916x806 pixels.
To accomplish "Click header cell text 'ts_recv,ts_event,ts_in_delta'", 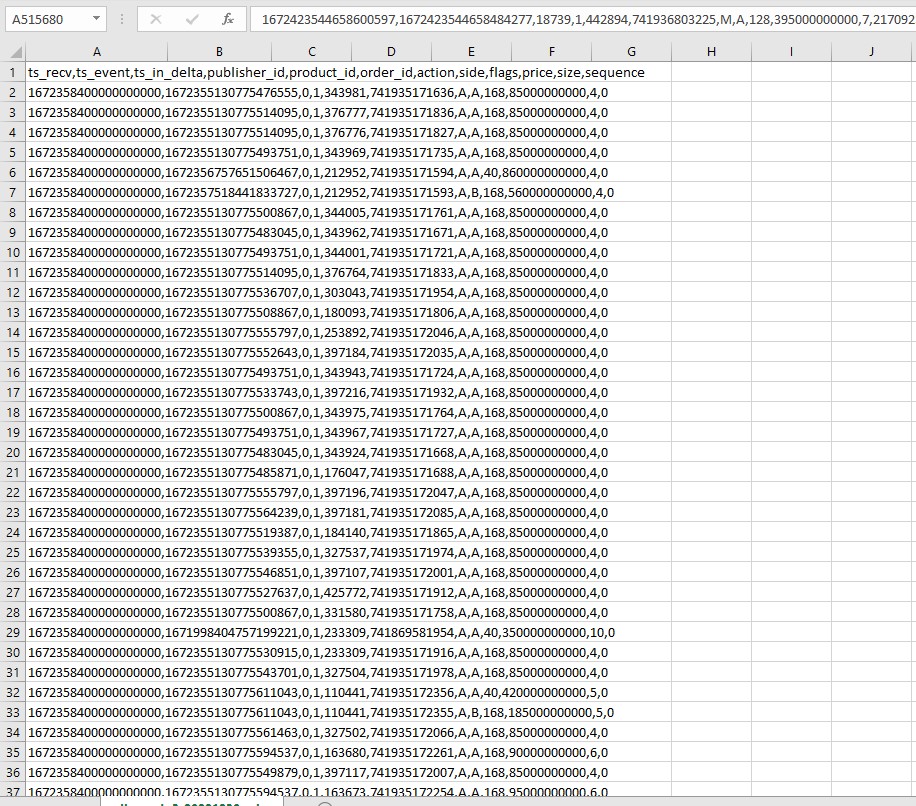I will click(116, 72).
